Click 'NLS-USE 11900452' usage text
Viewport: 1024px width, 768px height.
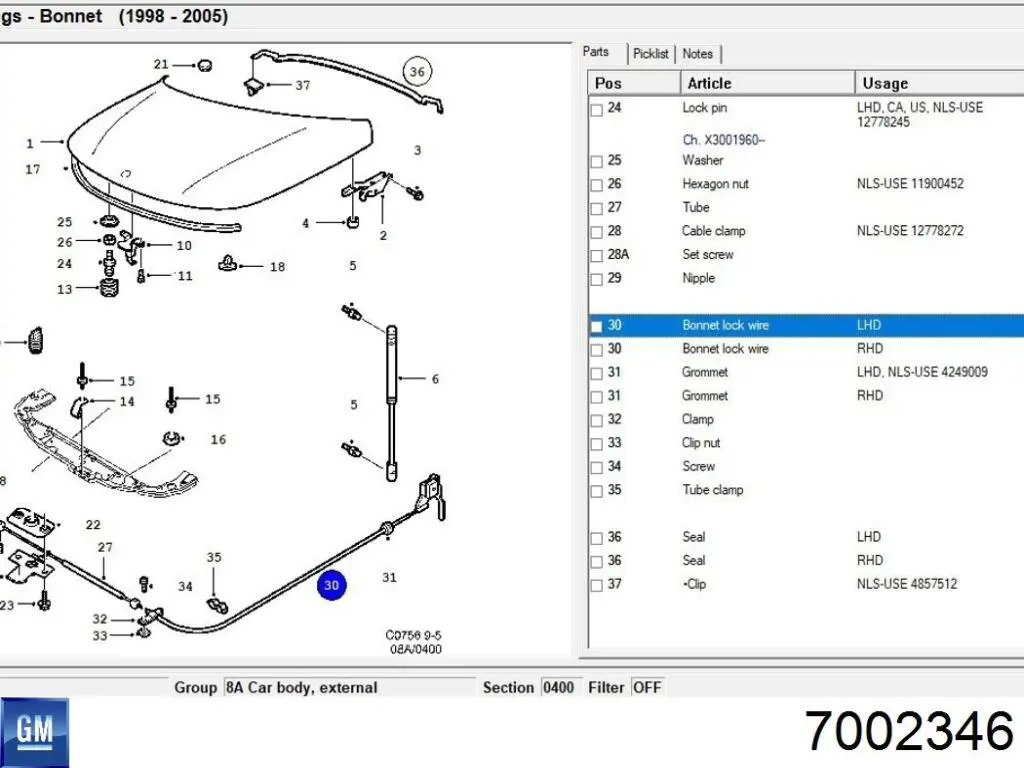[x=910, y=184]
